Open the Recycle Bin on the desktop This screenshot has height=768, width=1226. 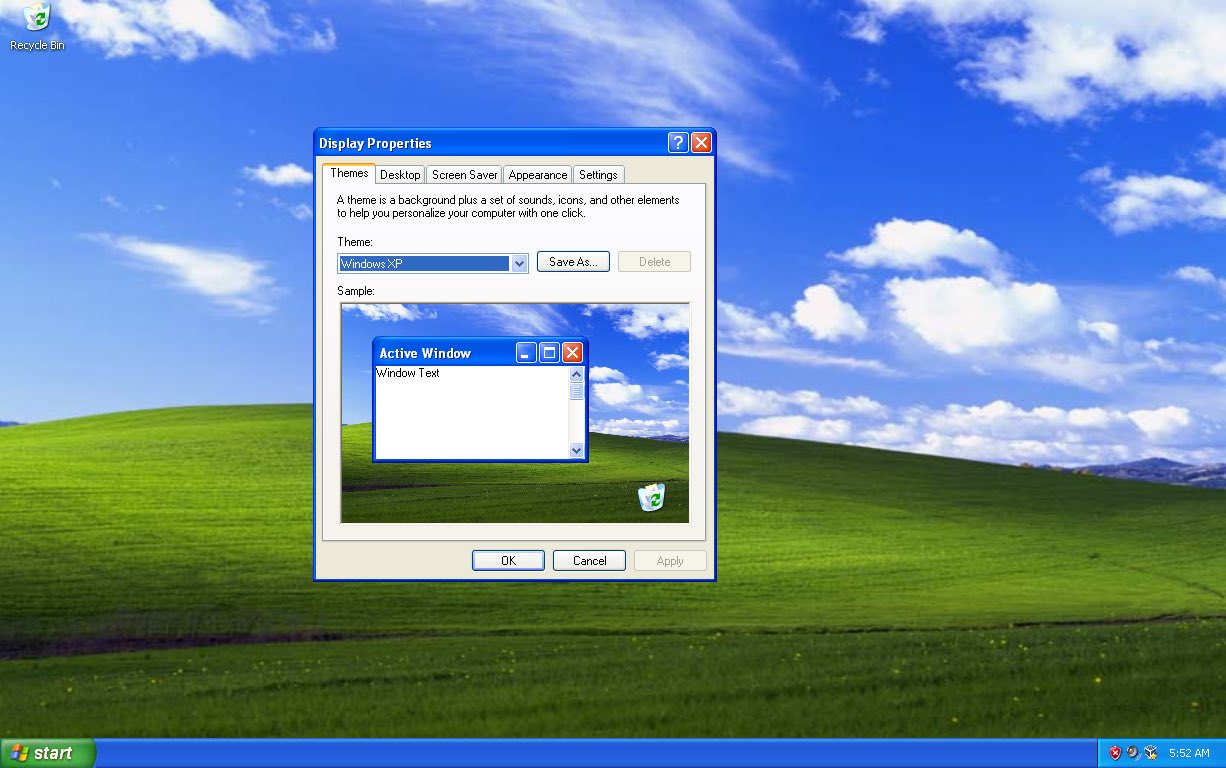pyautogui.click(x=35, y=17)
